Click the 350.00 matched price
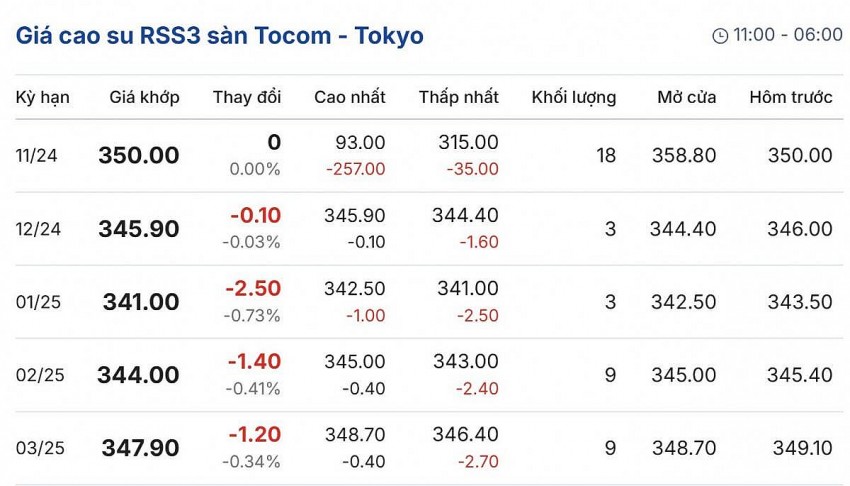Viewport: 850px width, 486px height. coord(139,156)
